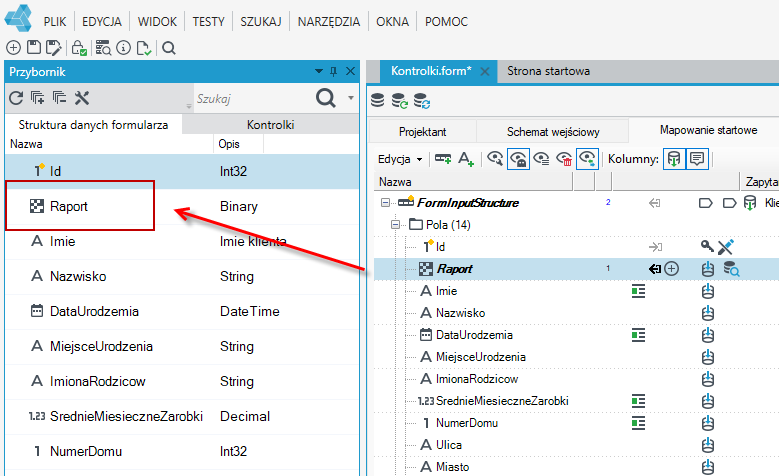
Task: Toggle the eye with list lines filter
Action: point(541,159)
